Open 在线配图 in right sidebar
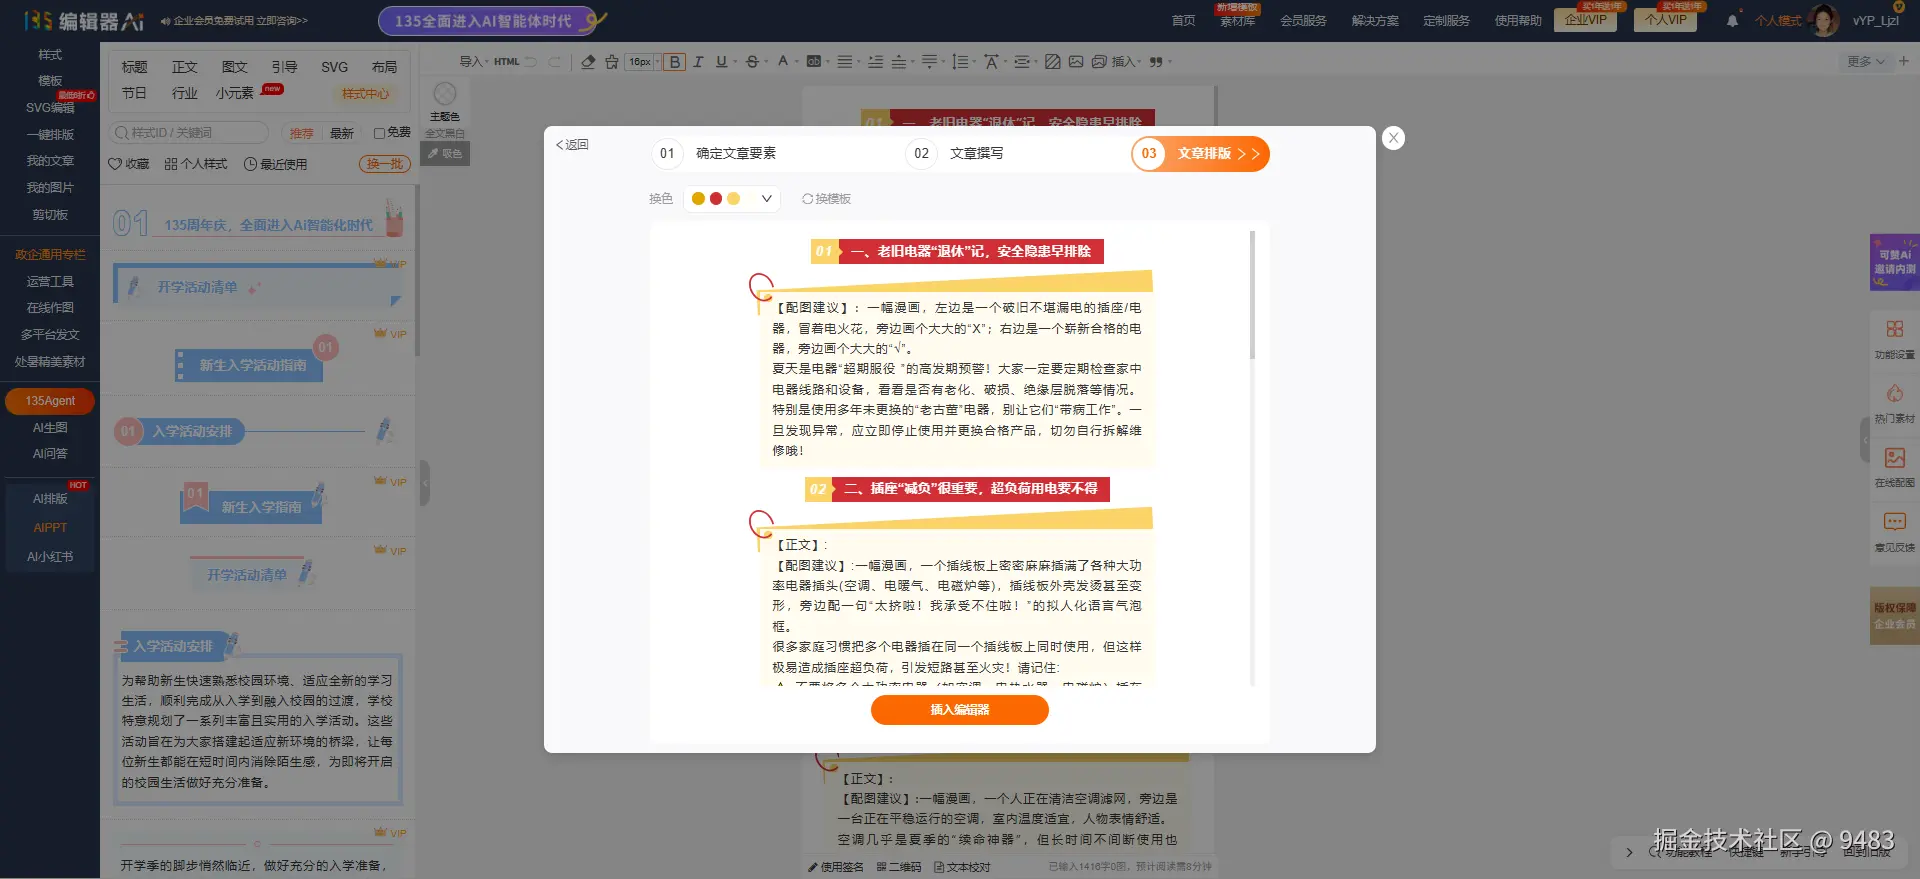1920x879 pixels. coord(1894,467)
